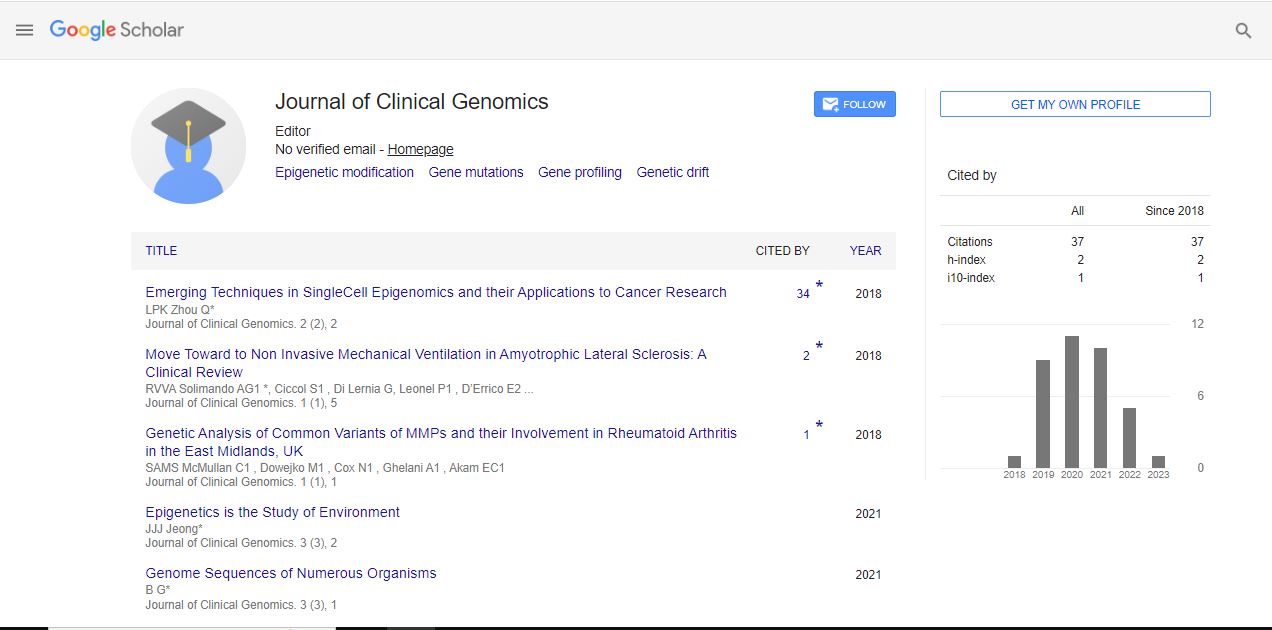The image size is (1272, 630).
Task: Open Epigenetics is the Study of Environment
Action: click(x=272, y=512)
